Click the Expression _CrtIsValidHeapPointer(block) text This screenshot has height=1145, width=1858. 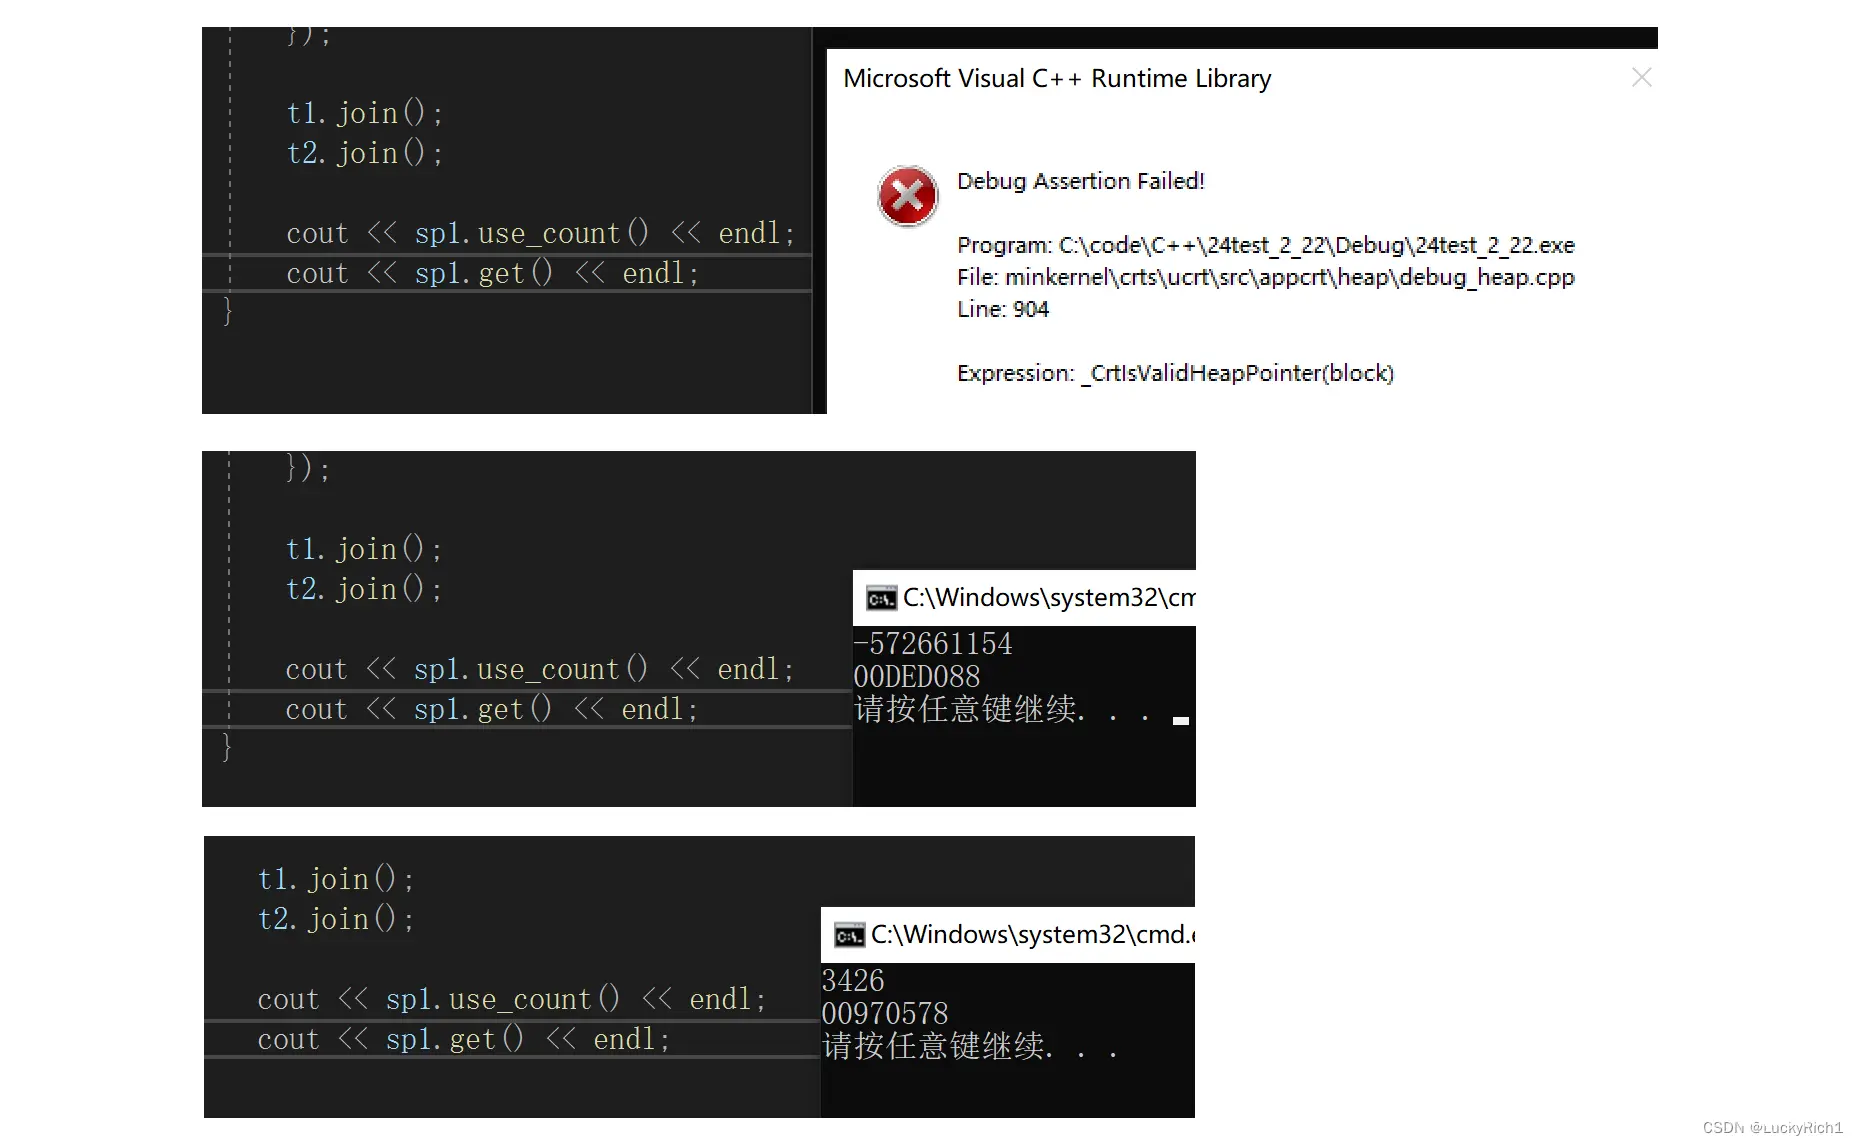pyautogui.click(x=1175, y=373)
